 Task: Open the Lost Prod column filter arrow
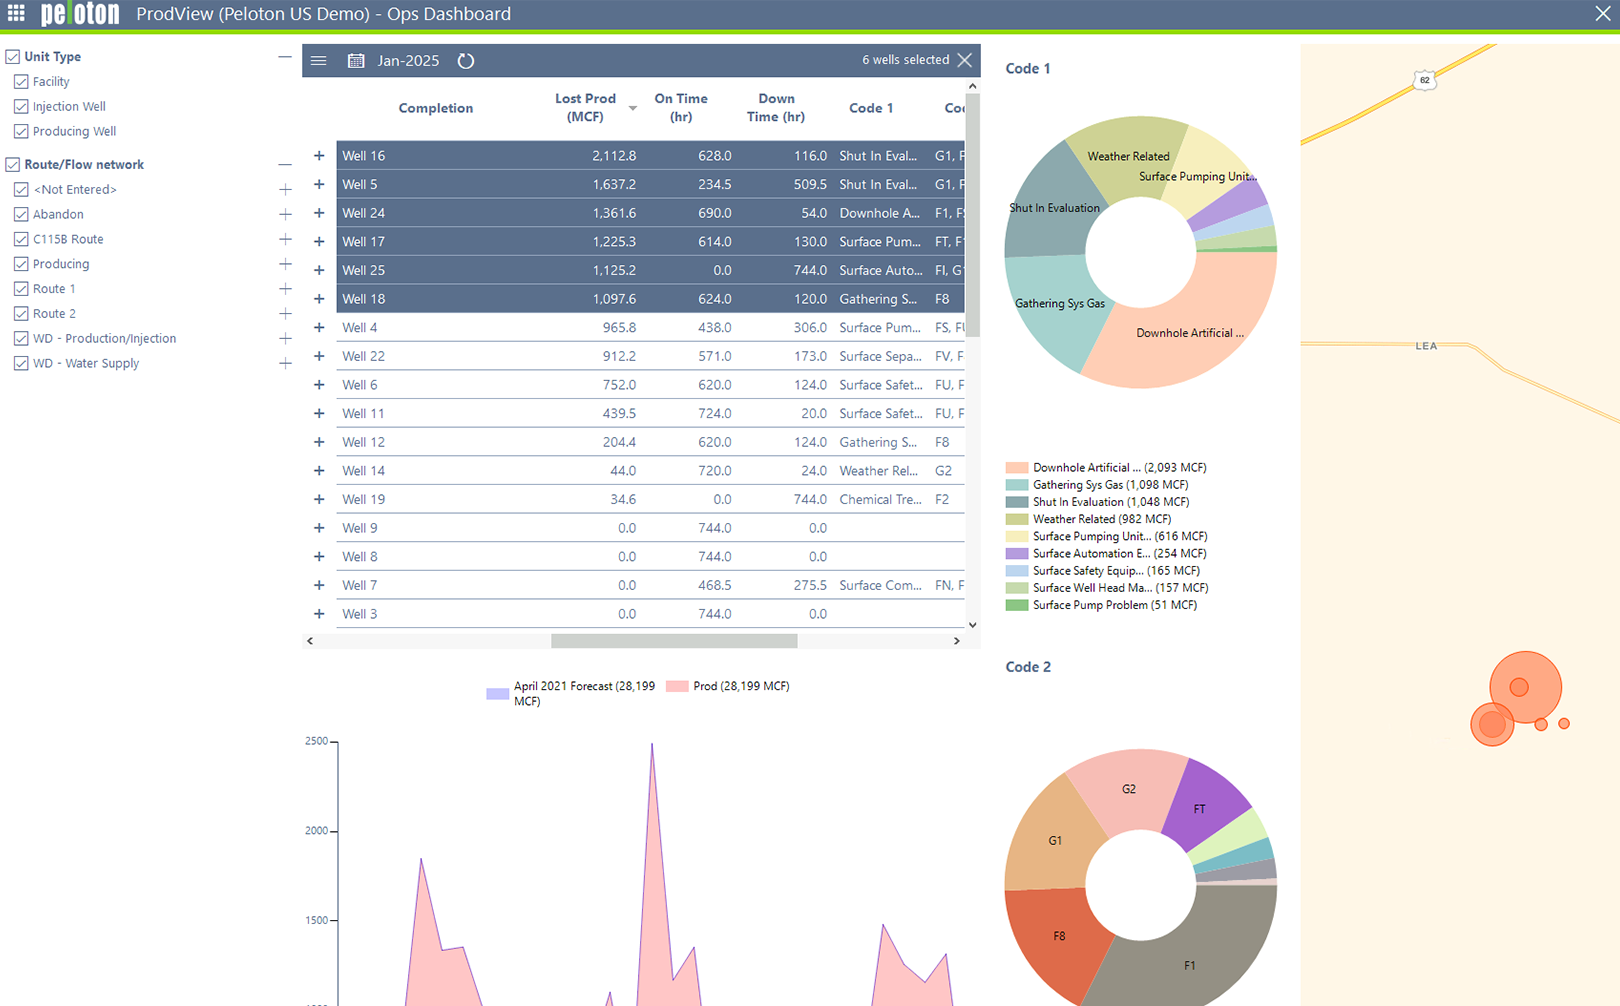click(x=632, y=108)
